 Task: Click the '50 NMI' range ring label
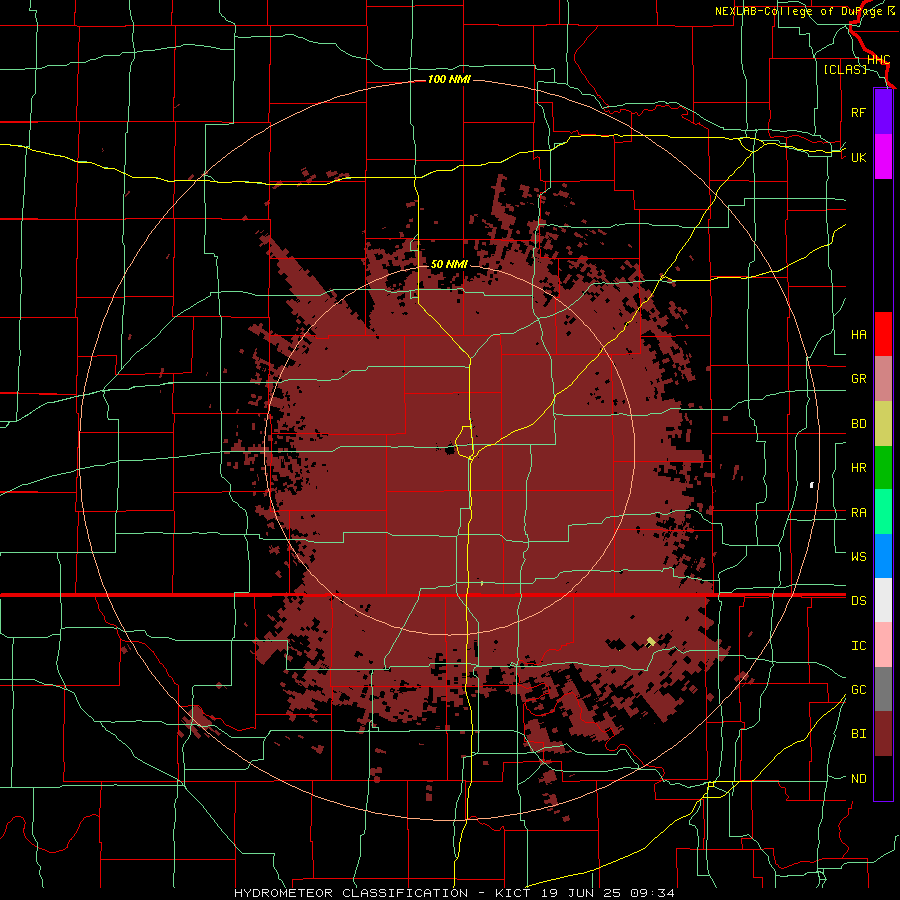coord(449,264)
